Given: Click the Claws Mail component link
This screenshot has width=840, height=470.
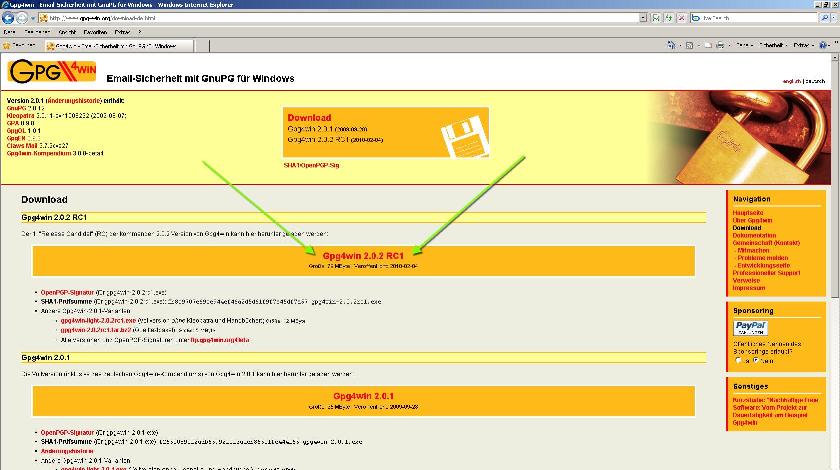Looking at the screenshot, I should point(22,146).
